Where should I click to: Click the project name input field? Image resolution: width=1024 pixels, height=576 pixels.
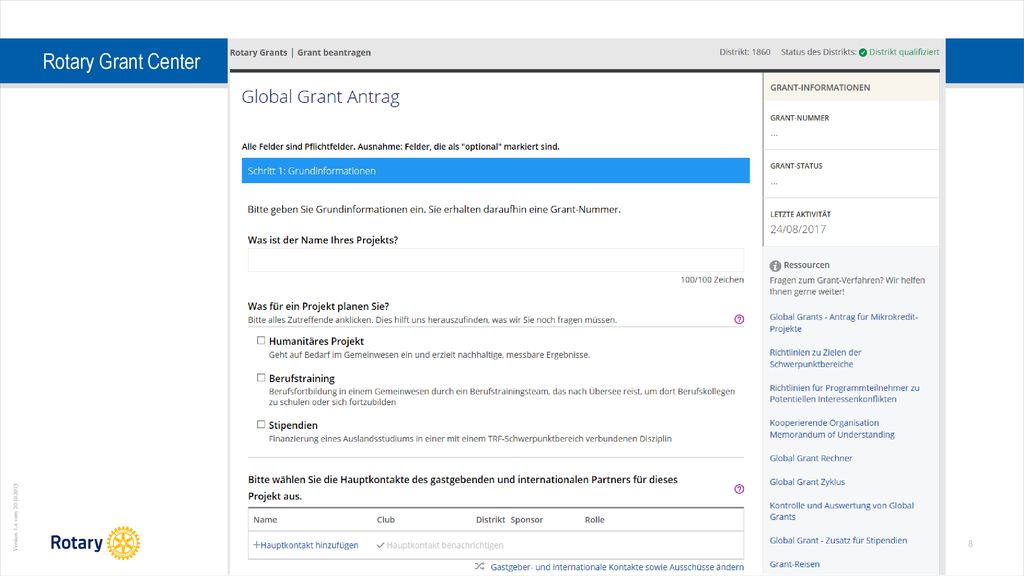(496, 260)
